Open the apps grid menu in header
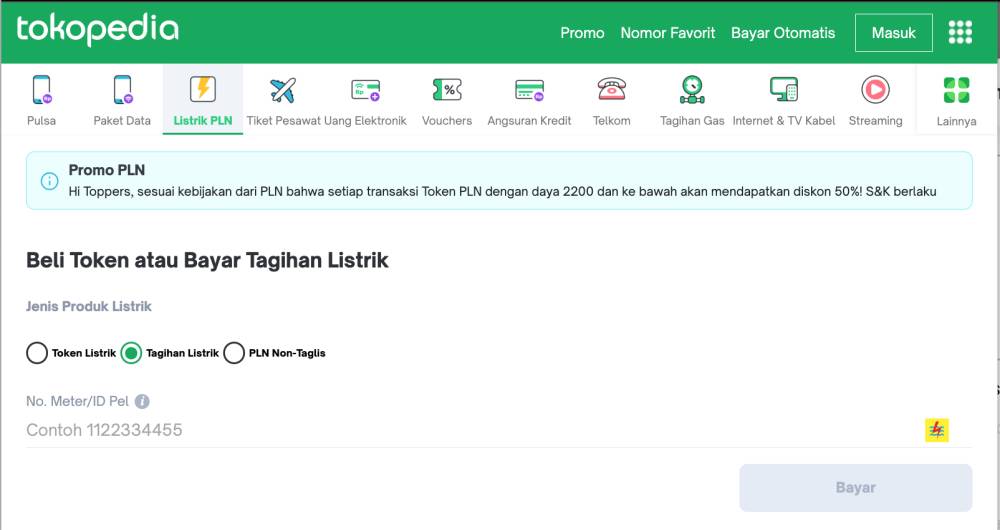 click(x=960, y=33)
